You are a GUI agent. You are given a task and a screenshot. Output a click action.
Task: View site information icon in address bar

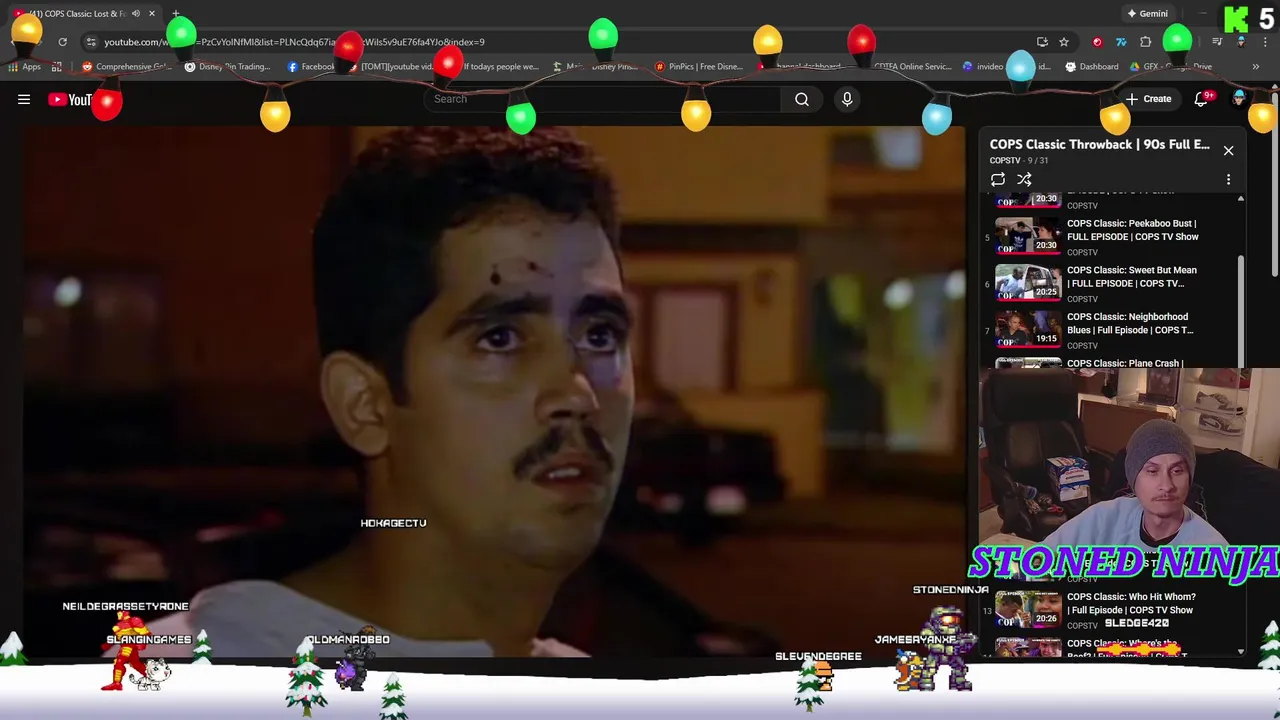tap(91, 42)
